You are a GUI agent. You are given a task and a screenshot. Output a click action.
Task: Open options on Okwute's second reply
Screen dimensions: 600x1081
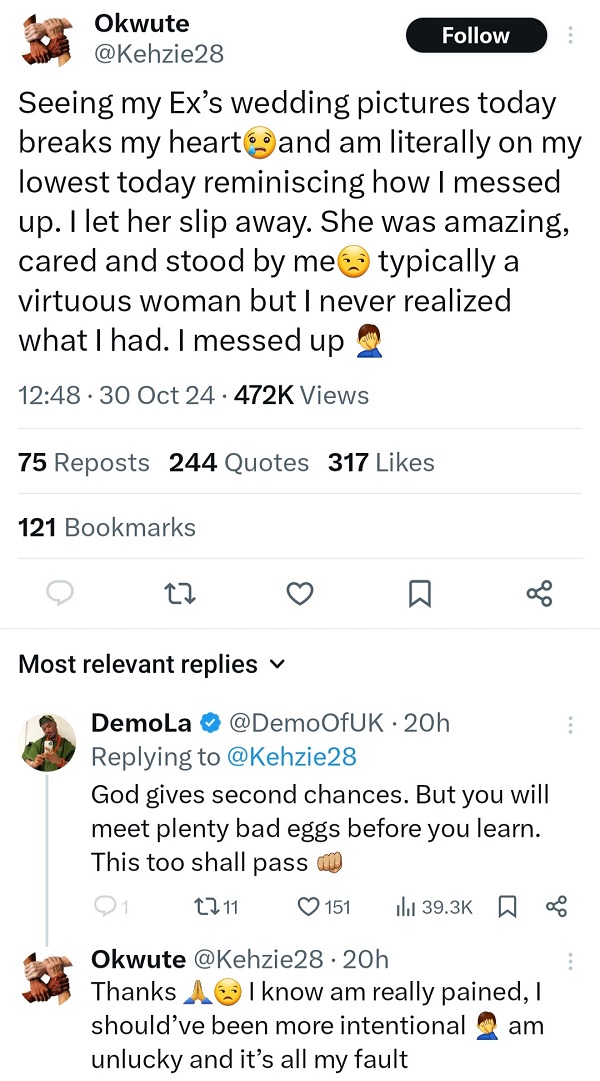pos(571,961)
